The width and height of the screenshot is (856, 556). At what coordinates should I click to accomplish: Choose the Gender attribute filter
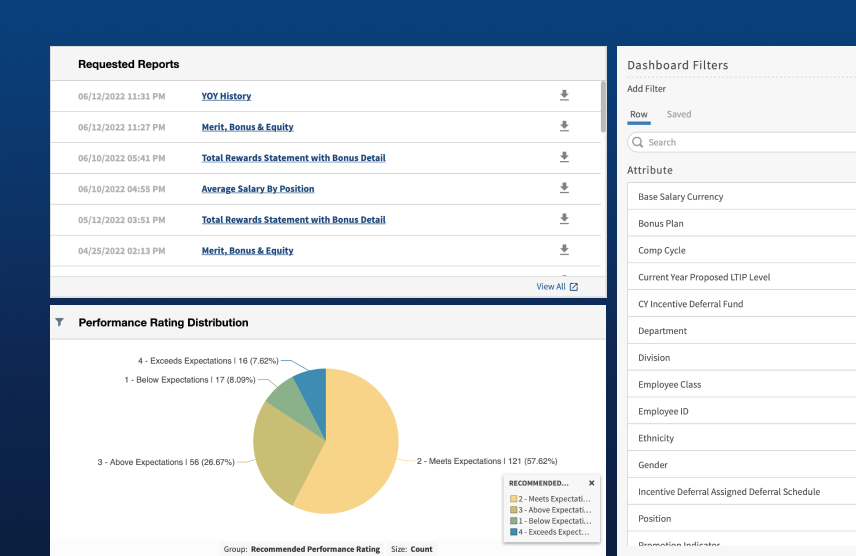tap(654, 465)
